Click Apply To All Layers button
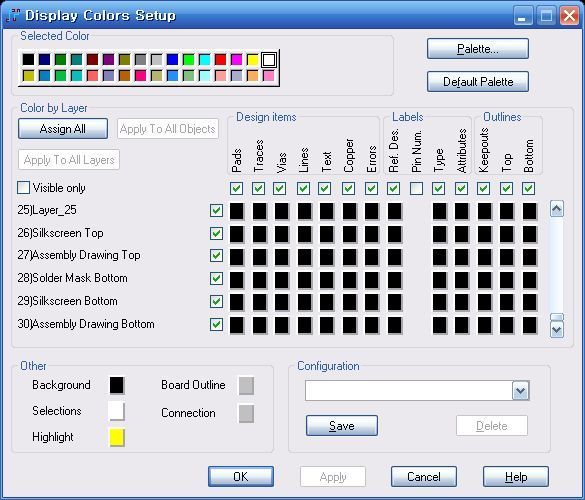This screenshot has height=500, width=585. pyautogui.click(x=69, y=160)
